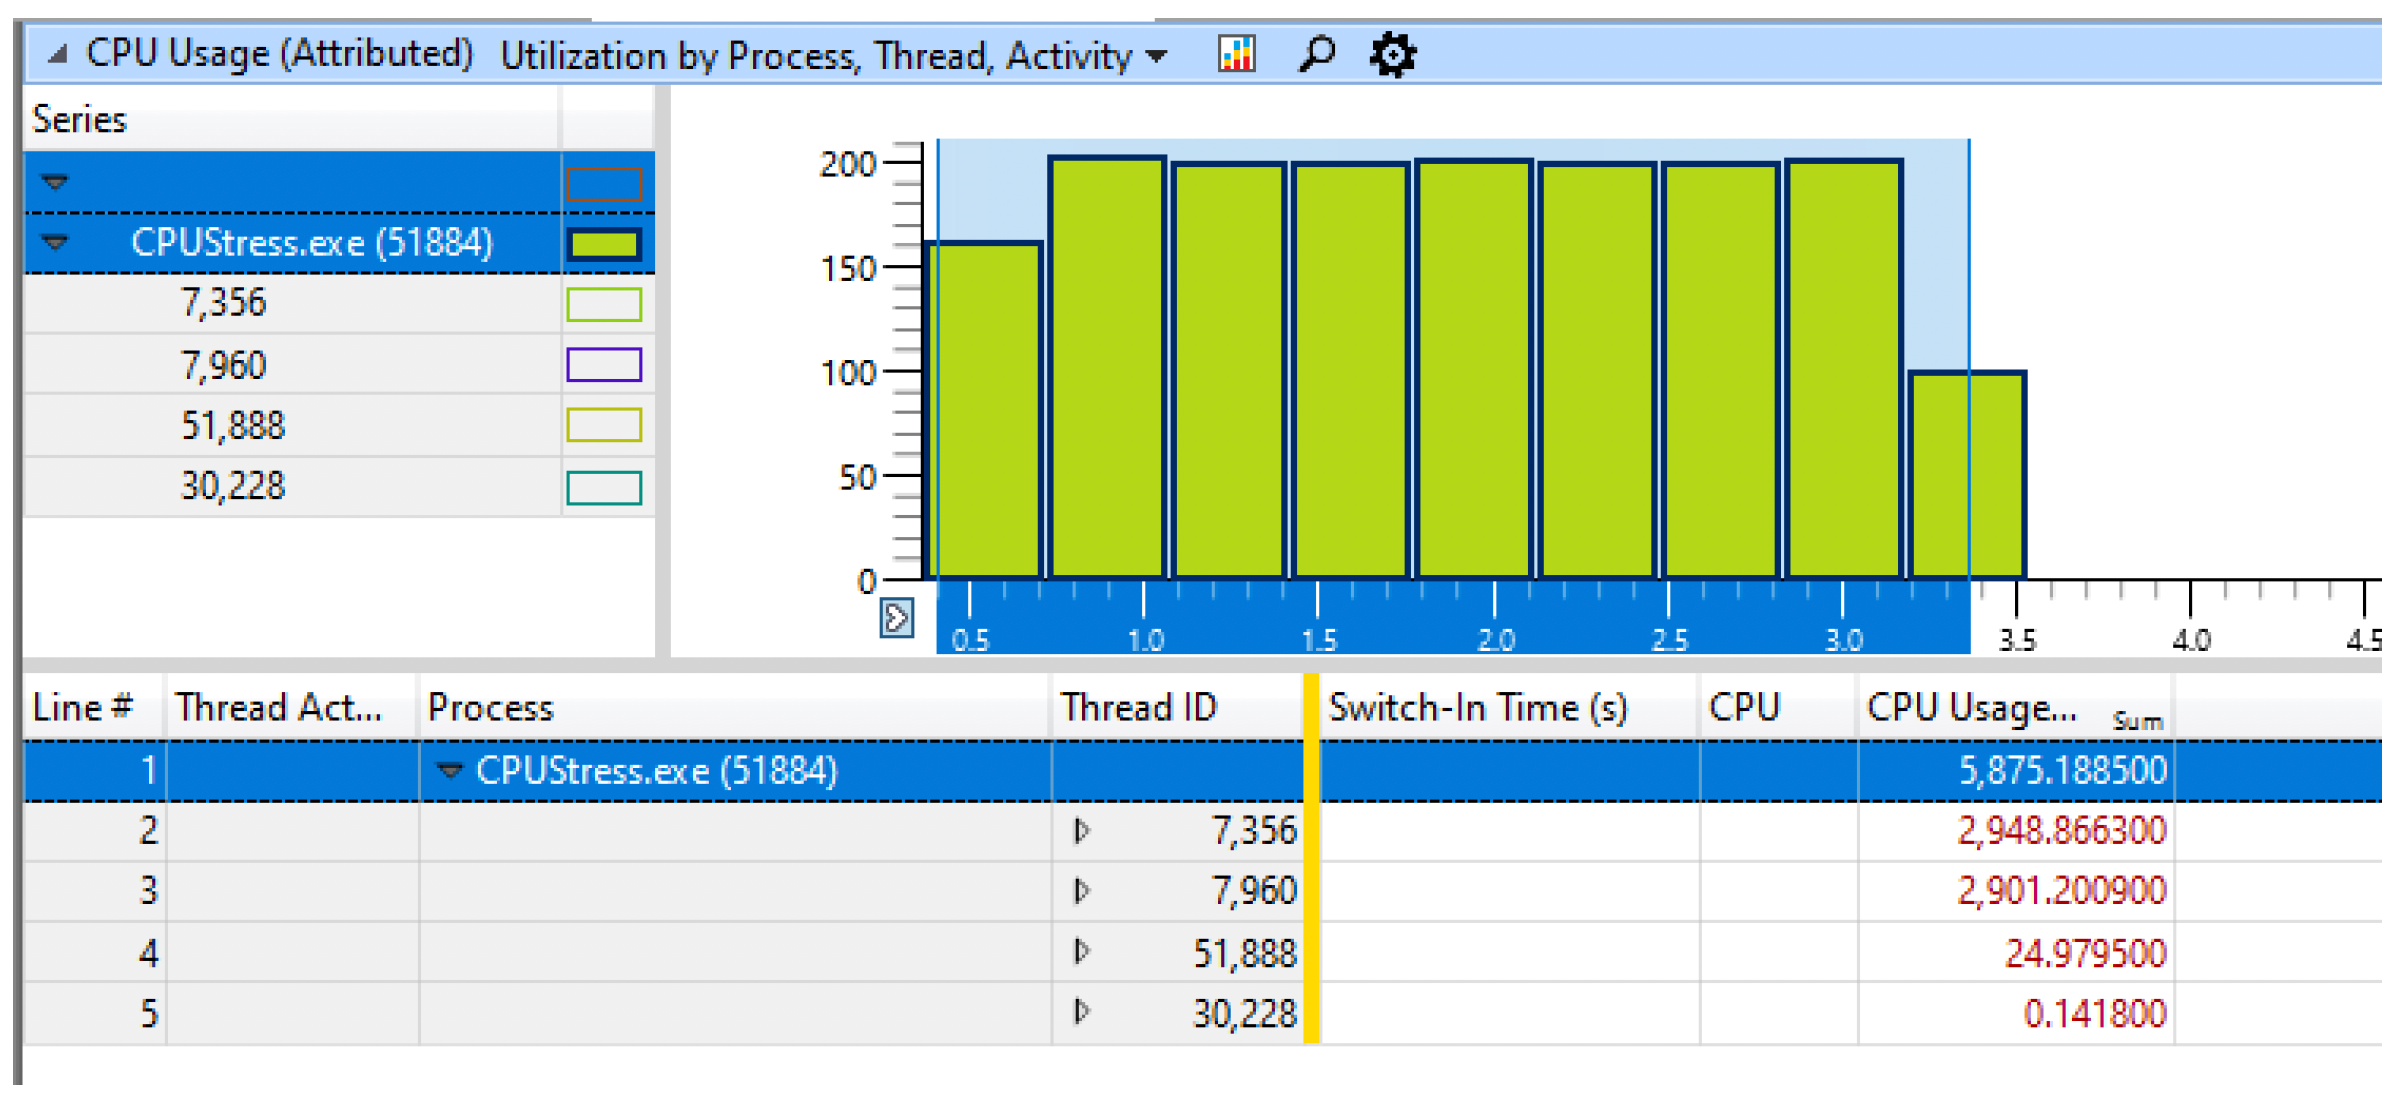Toggle series color box for thread 7,356
The image size is (2408, 1094).
[604, 304]
